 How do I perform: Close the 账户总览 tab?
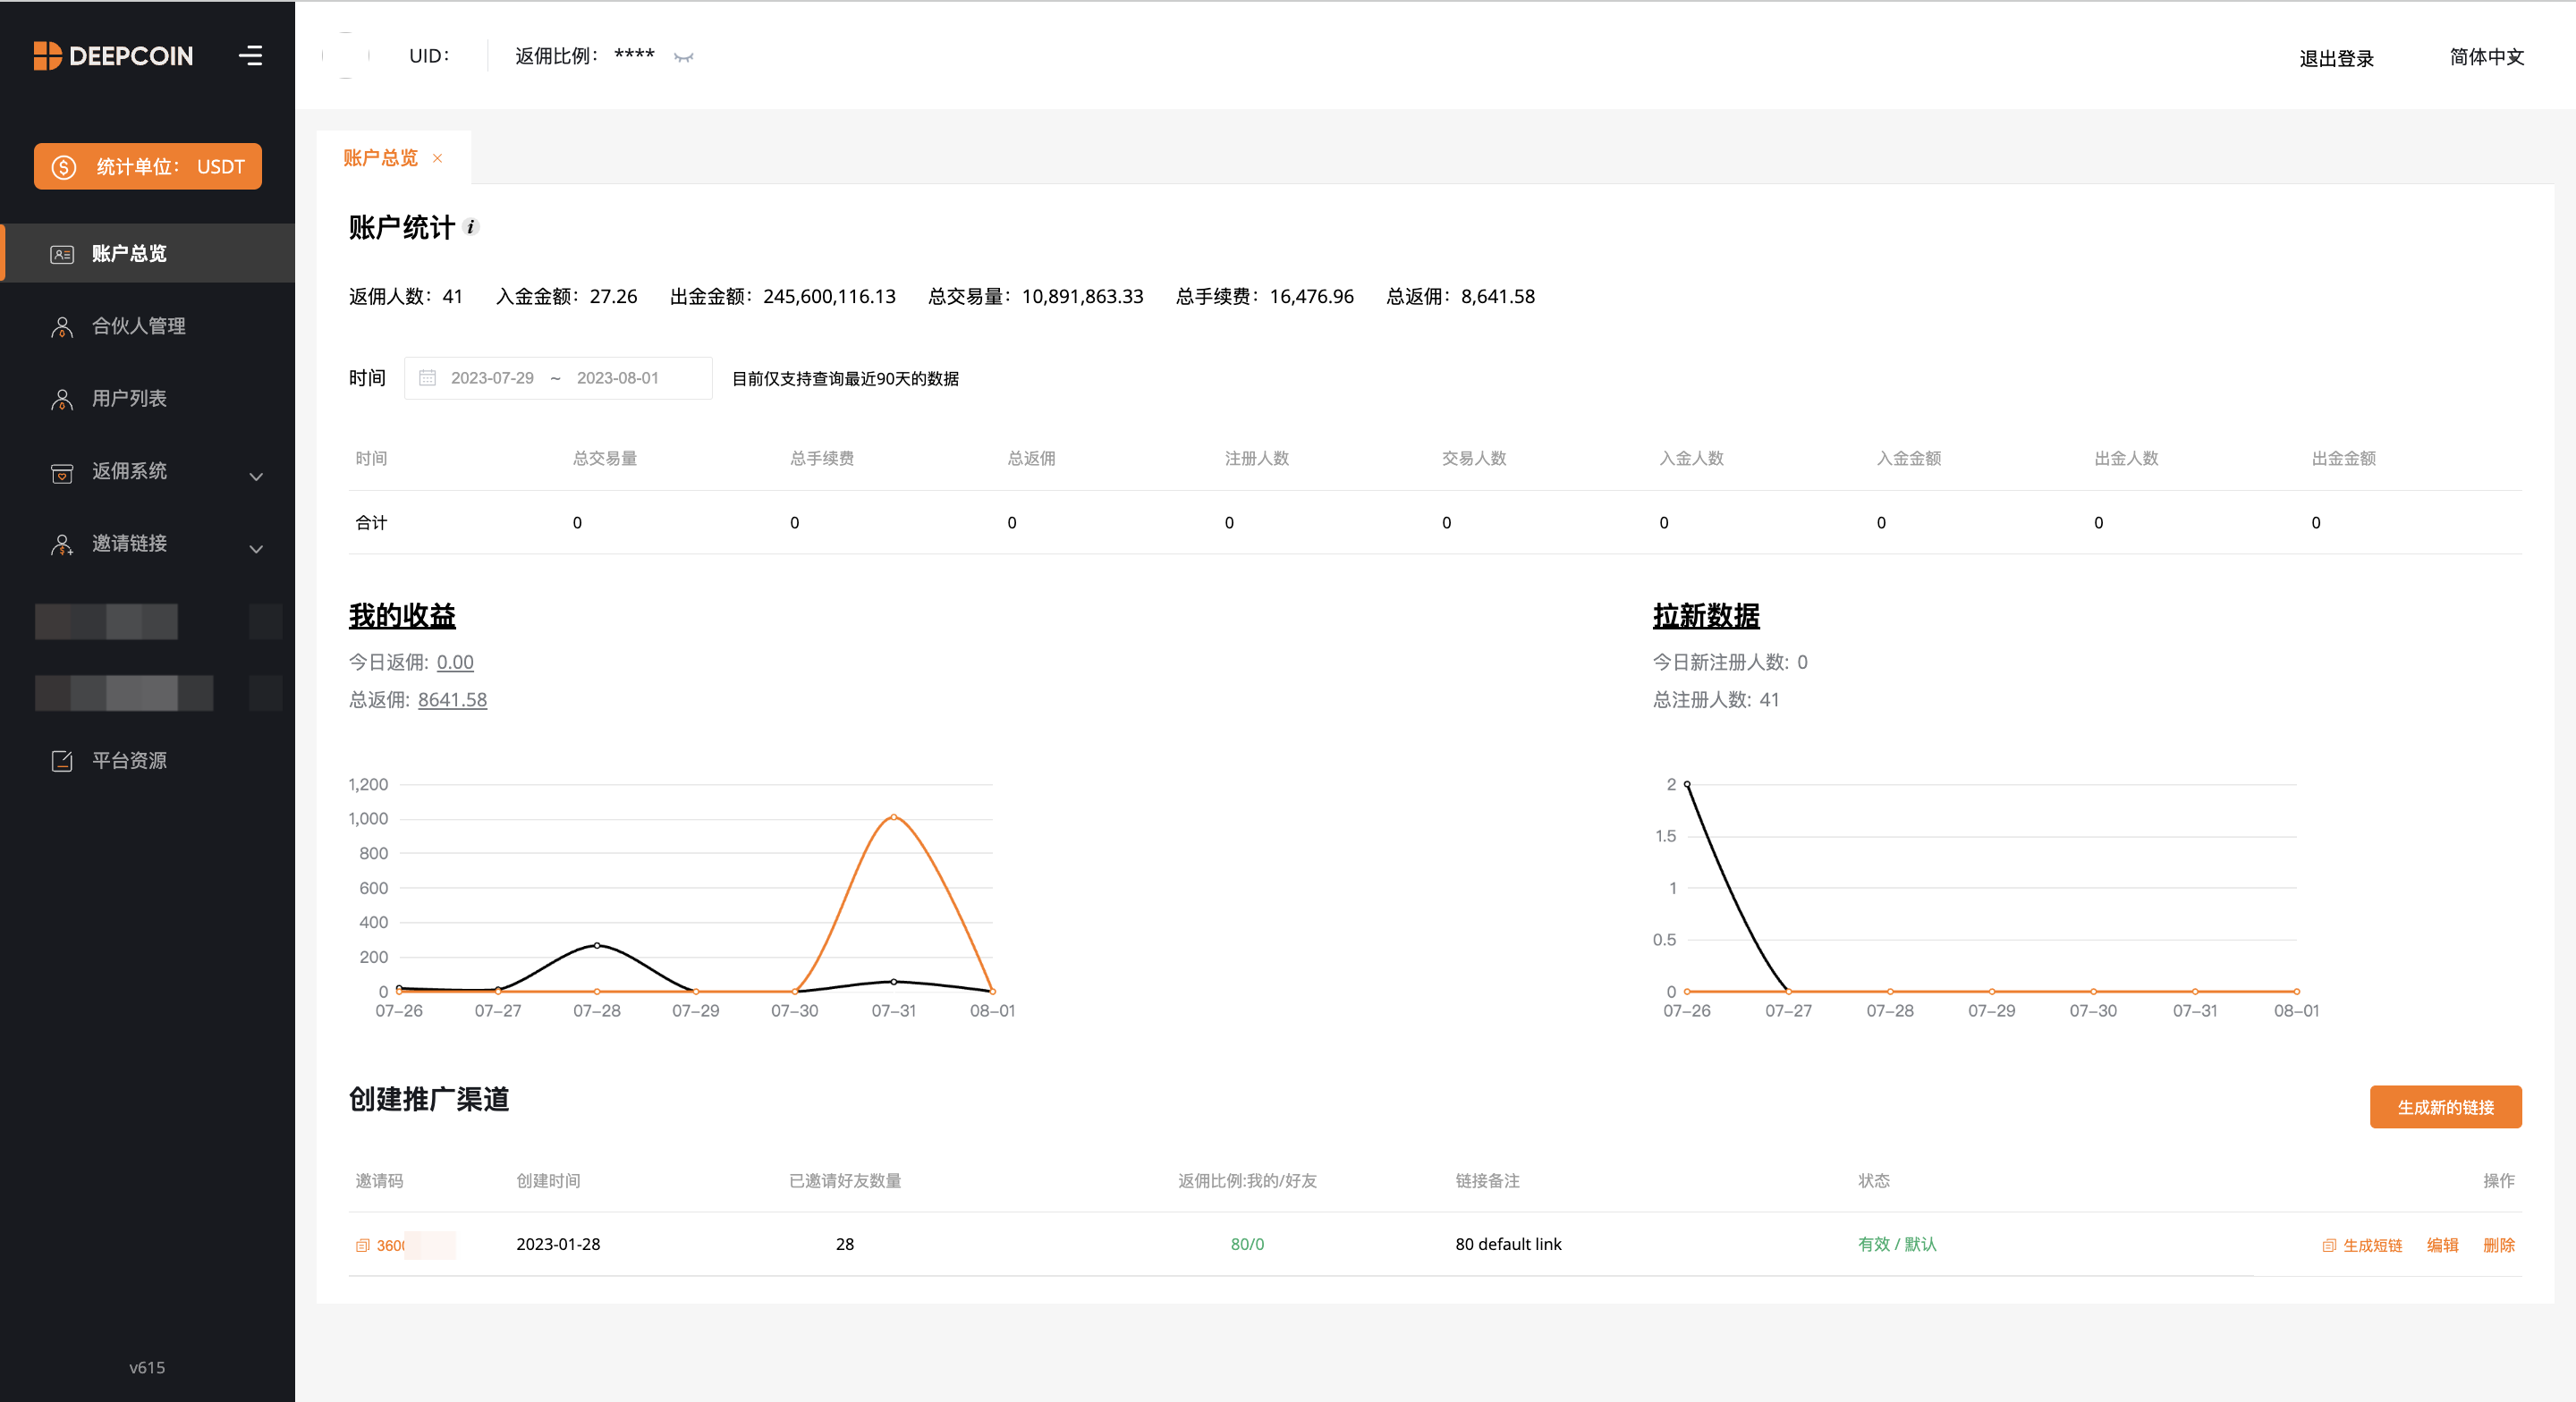coord(437,158)
